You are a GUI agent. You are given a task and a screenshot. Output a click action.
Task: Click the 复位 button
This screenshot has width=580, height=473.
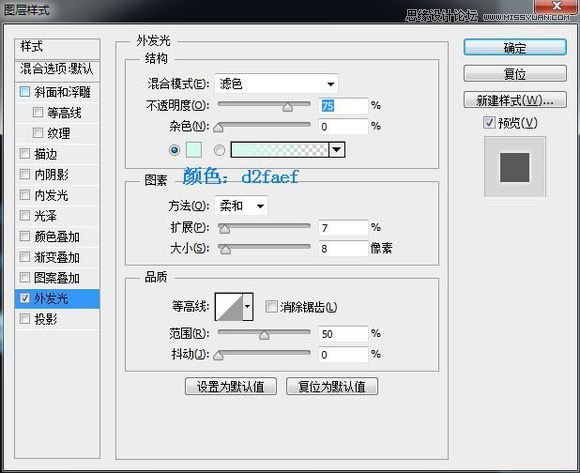515,74
